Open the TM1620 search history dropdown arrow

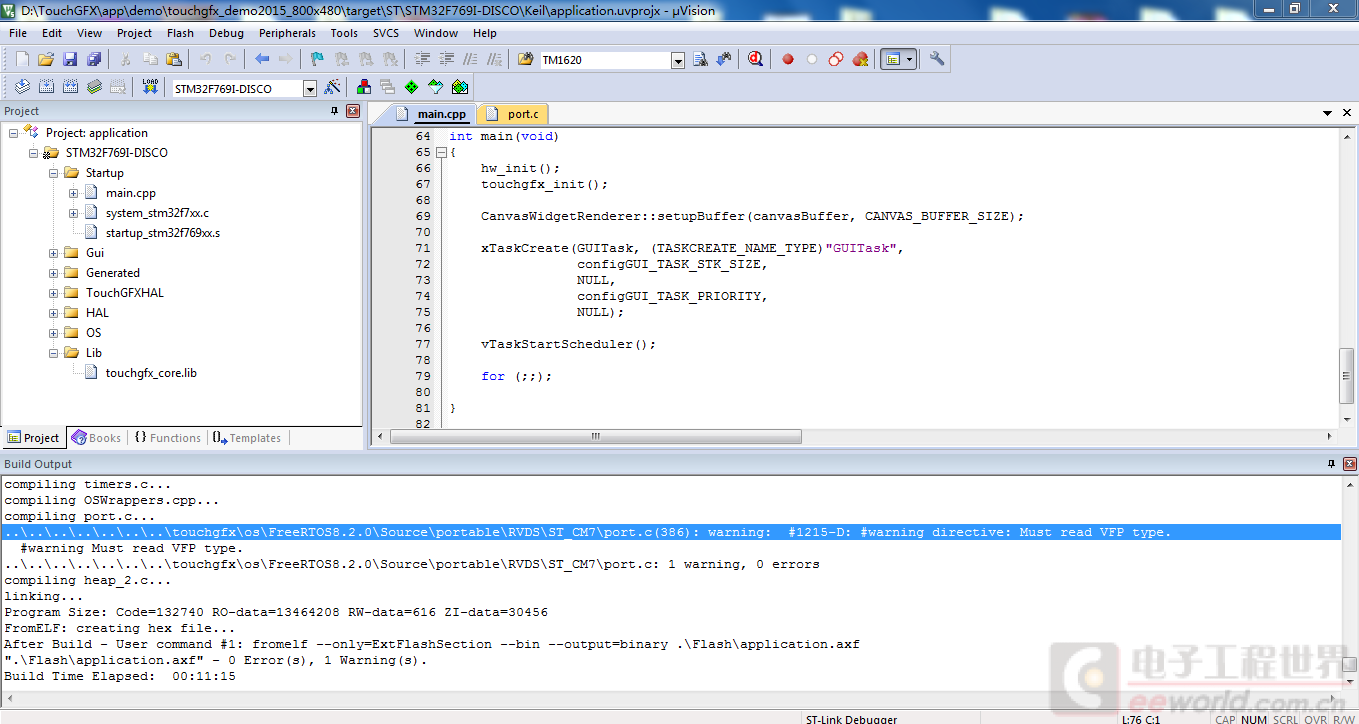point(678,60)
